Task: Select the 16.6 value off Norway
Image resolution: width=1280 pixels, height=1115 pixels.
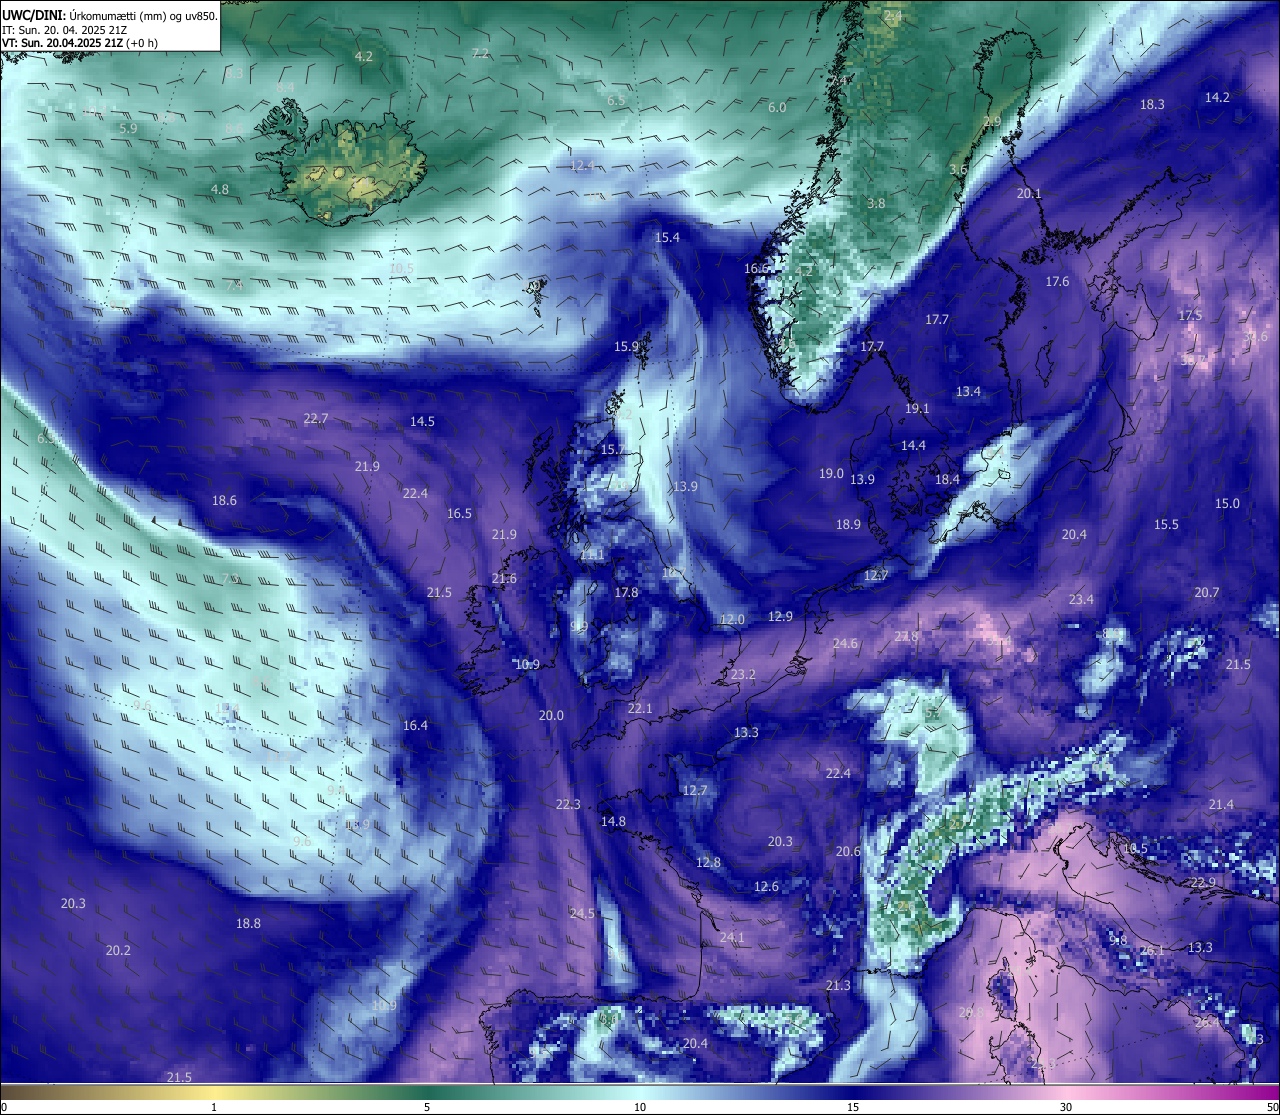Action: 756,268
